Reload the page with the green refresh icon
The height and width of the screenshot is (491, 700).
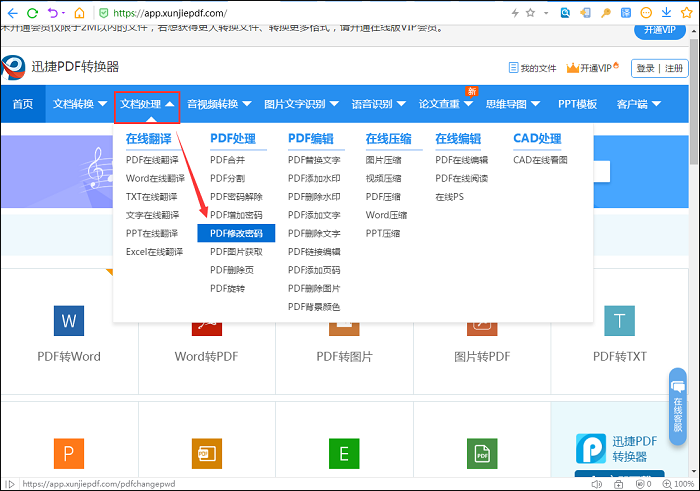click(32, 13)
